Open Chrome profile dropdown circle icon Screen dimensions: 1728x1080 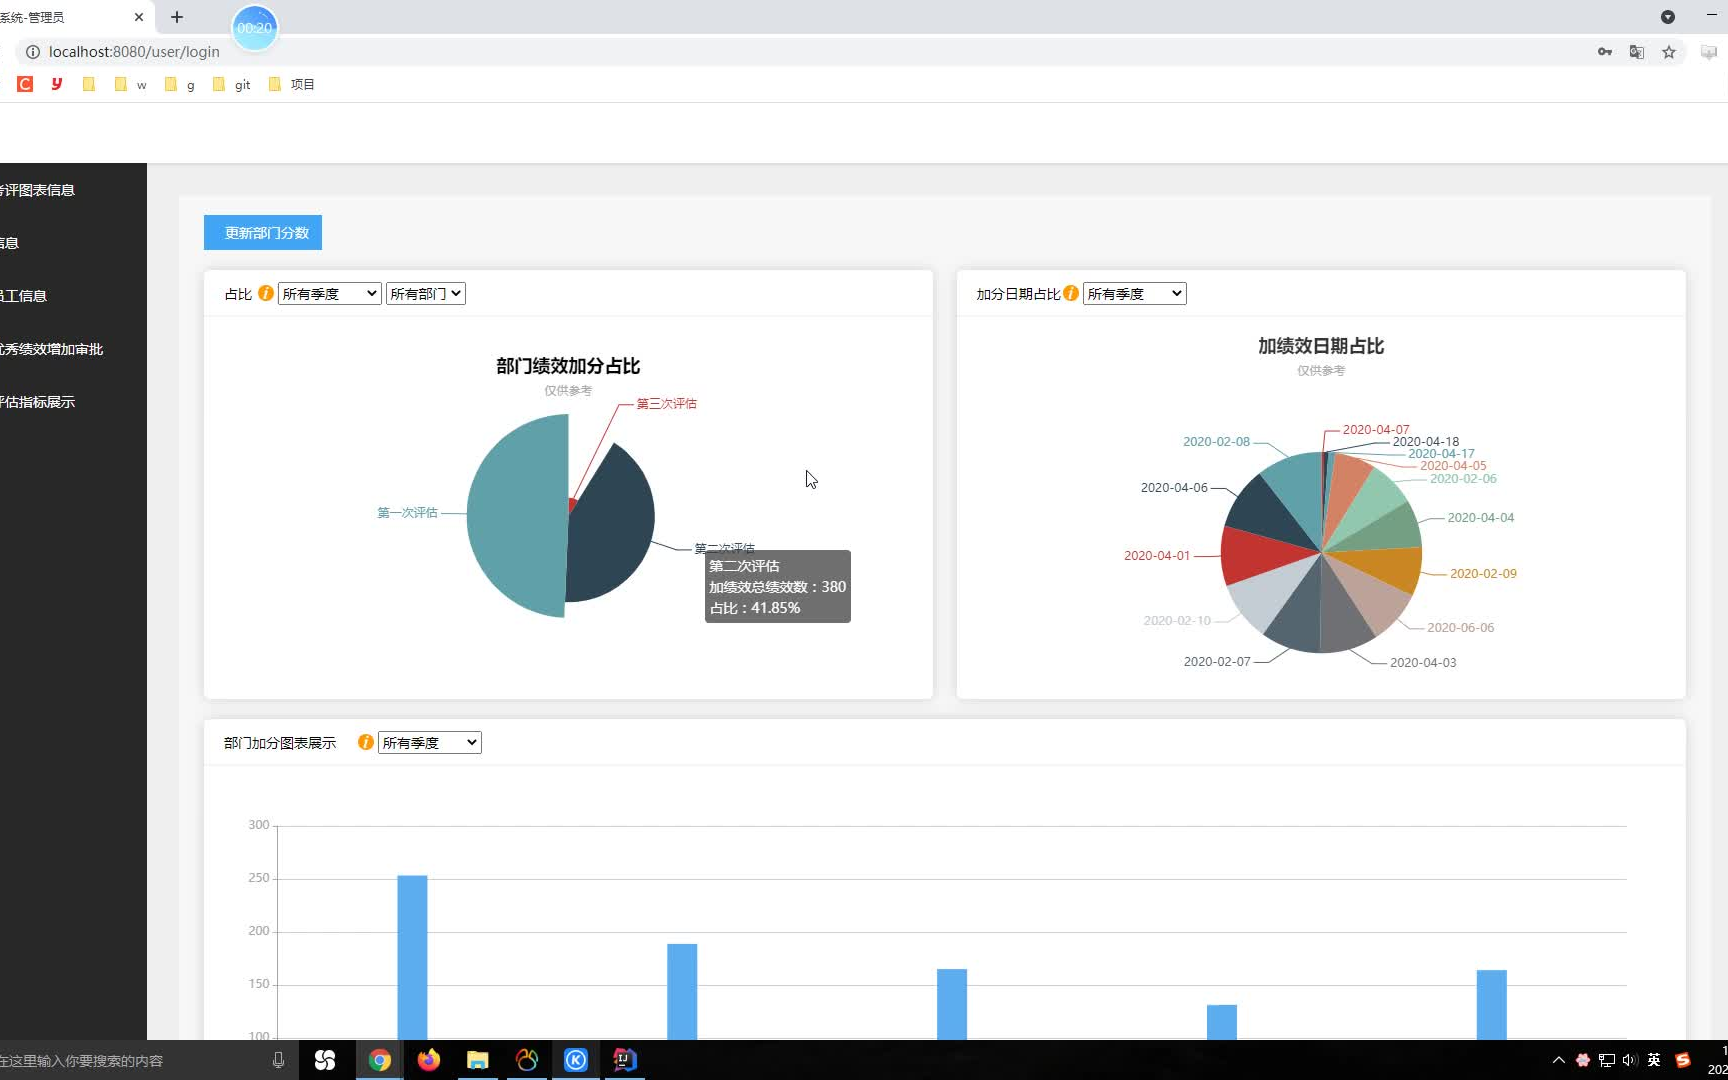[1667, 17]
